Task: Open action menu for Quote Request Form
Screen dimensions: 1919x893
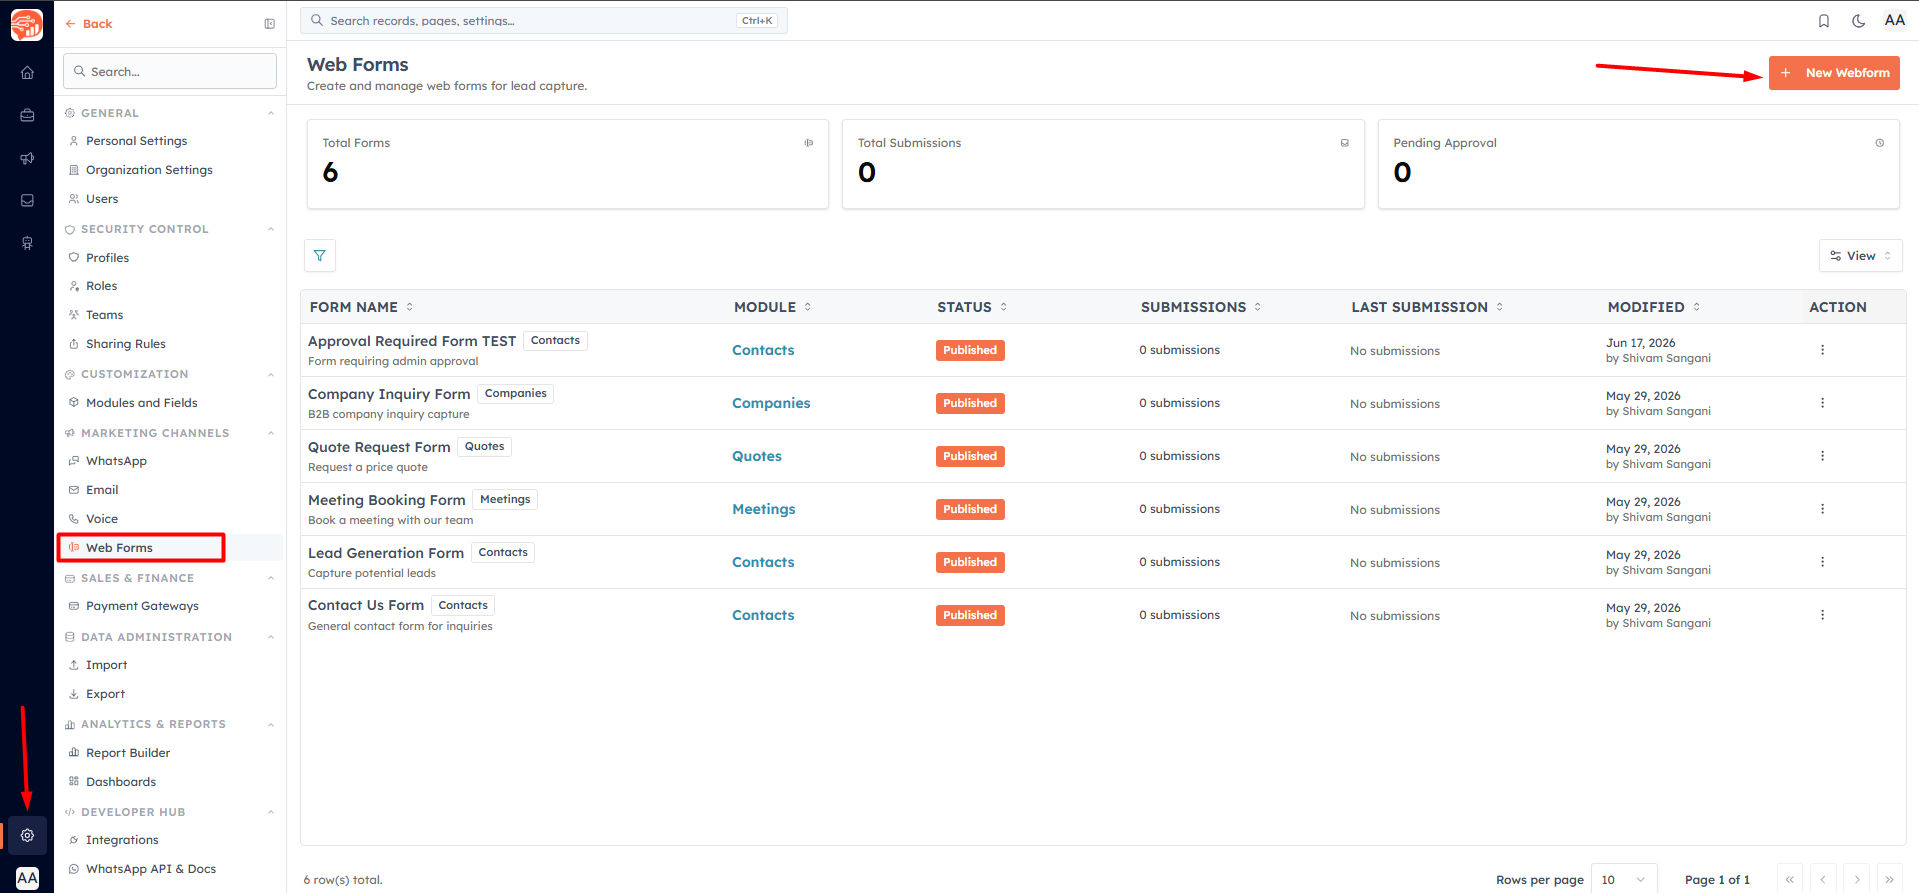Action: tap(1822, 456)
